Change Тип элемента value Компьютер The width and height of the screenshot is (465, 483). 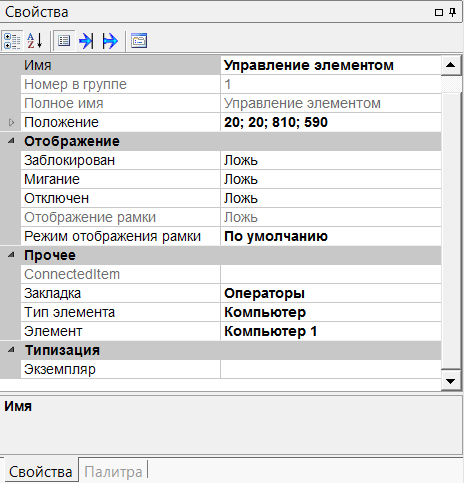(x=331, y=312)
